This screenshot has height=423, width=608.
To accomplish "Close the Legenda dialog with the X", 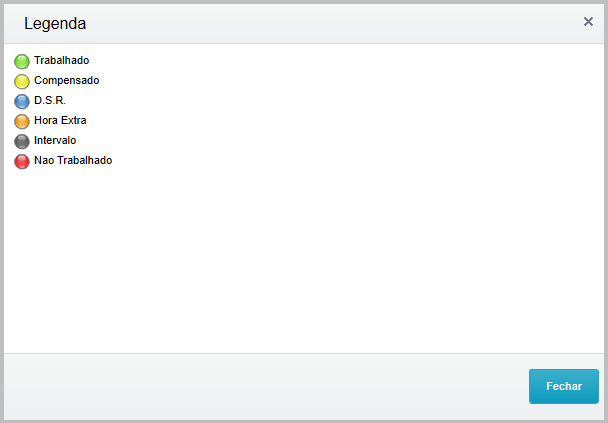I will pos(588,22).
